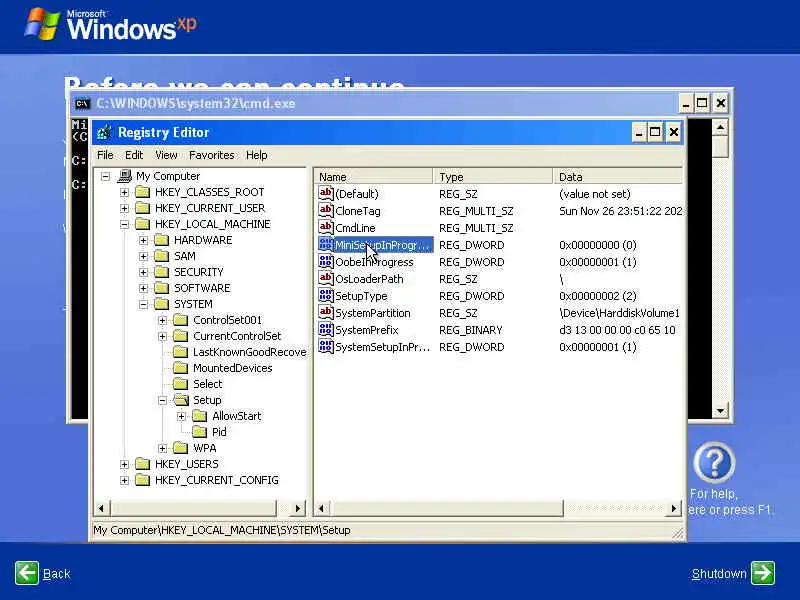This screenshot has height=600, width=800.
Task: Open the View menu
Action: pyautogui.click(x=166, y=155)
